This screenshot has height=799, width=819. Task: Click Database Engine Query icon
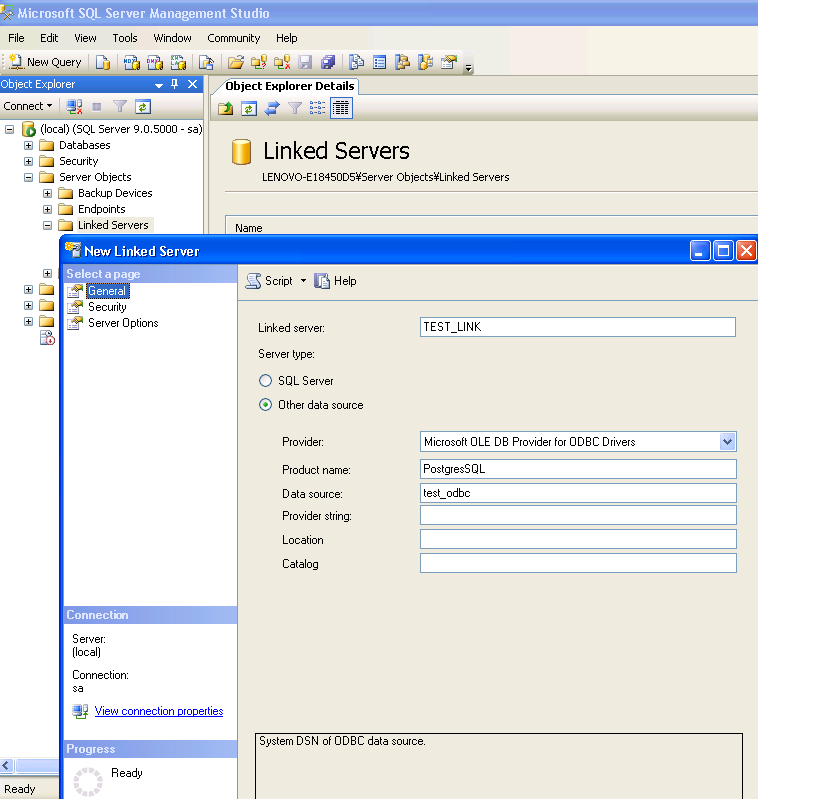(103, 63)
